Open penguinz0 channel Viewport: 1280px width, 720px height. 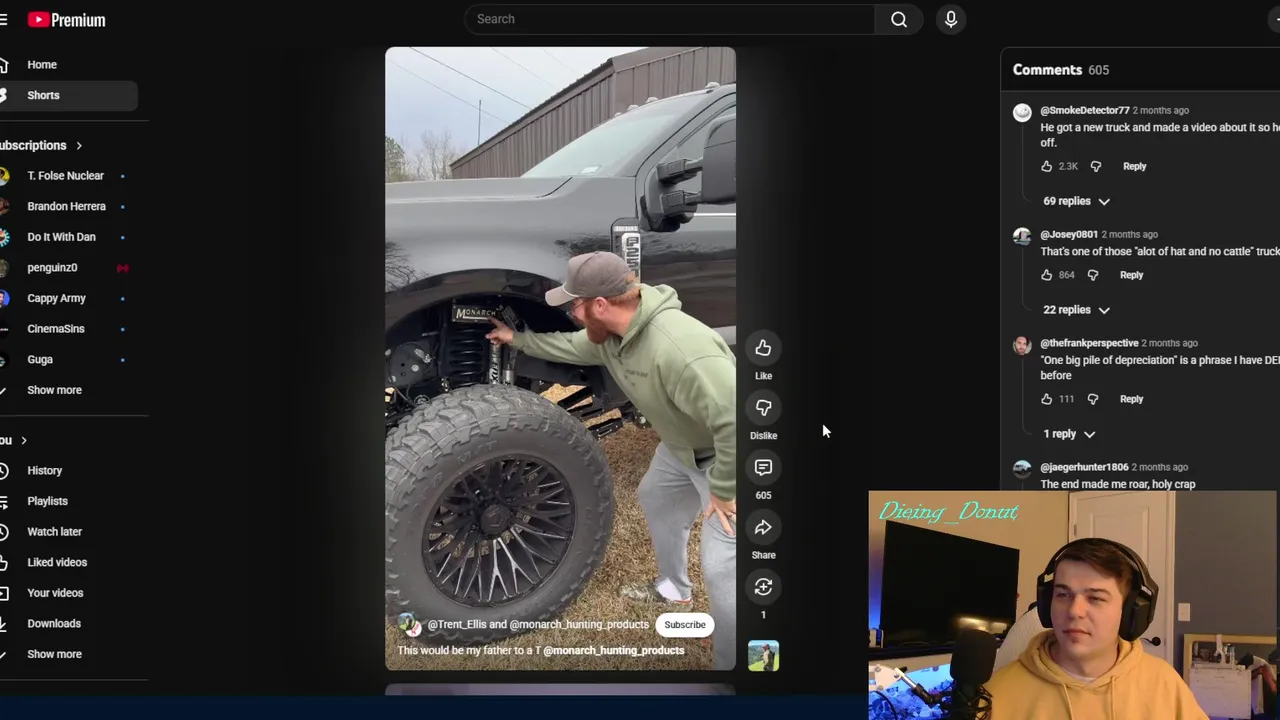coord(52,268)
